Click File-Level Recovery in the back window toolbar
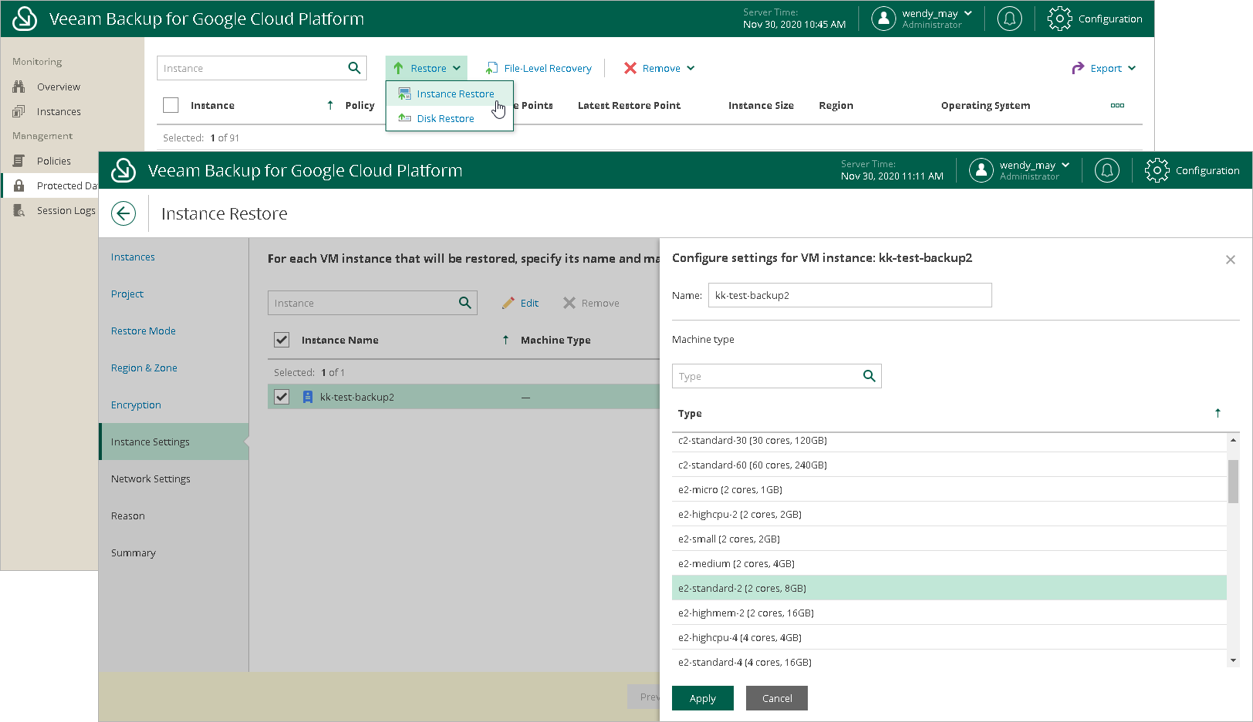Image resolution: width=1253 pixels, height=722 pixels. pos(538,68)
